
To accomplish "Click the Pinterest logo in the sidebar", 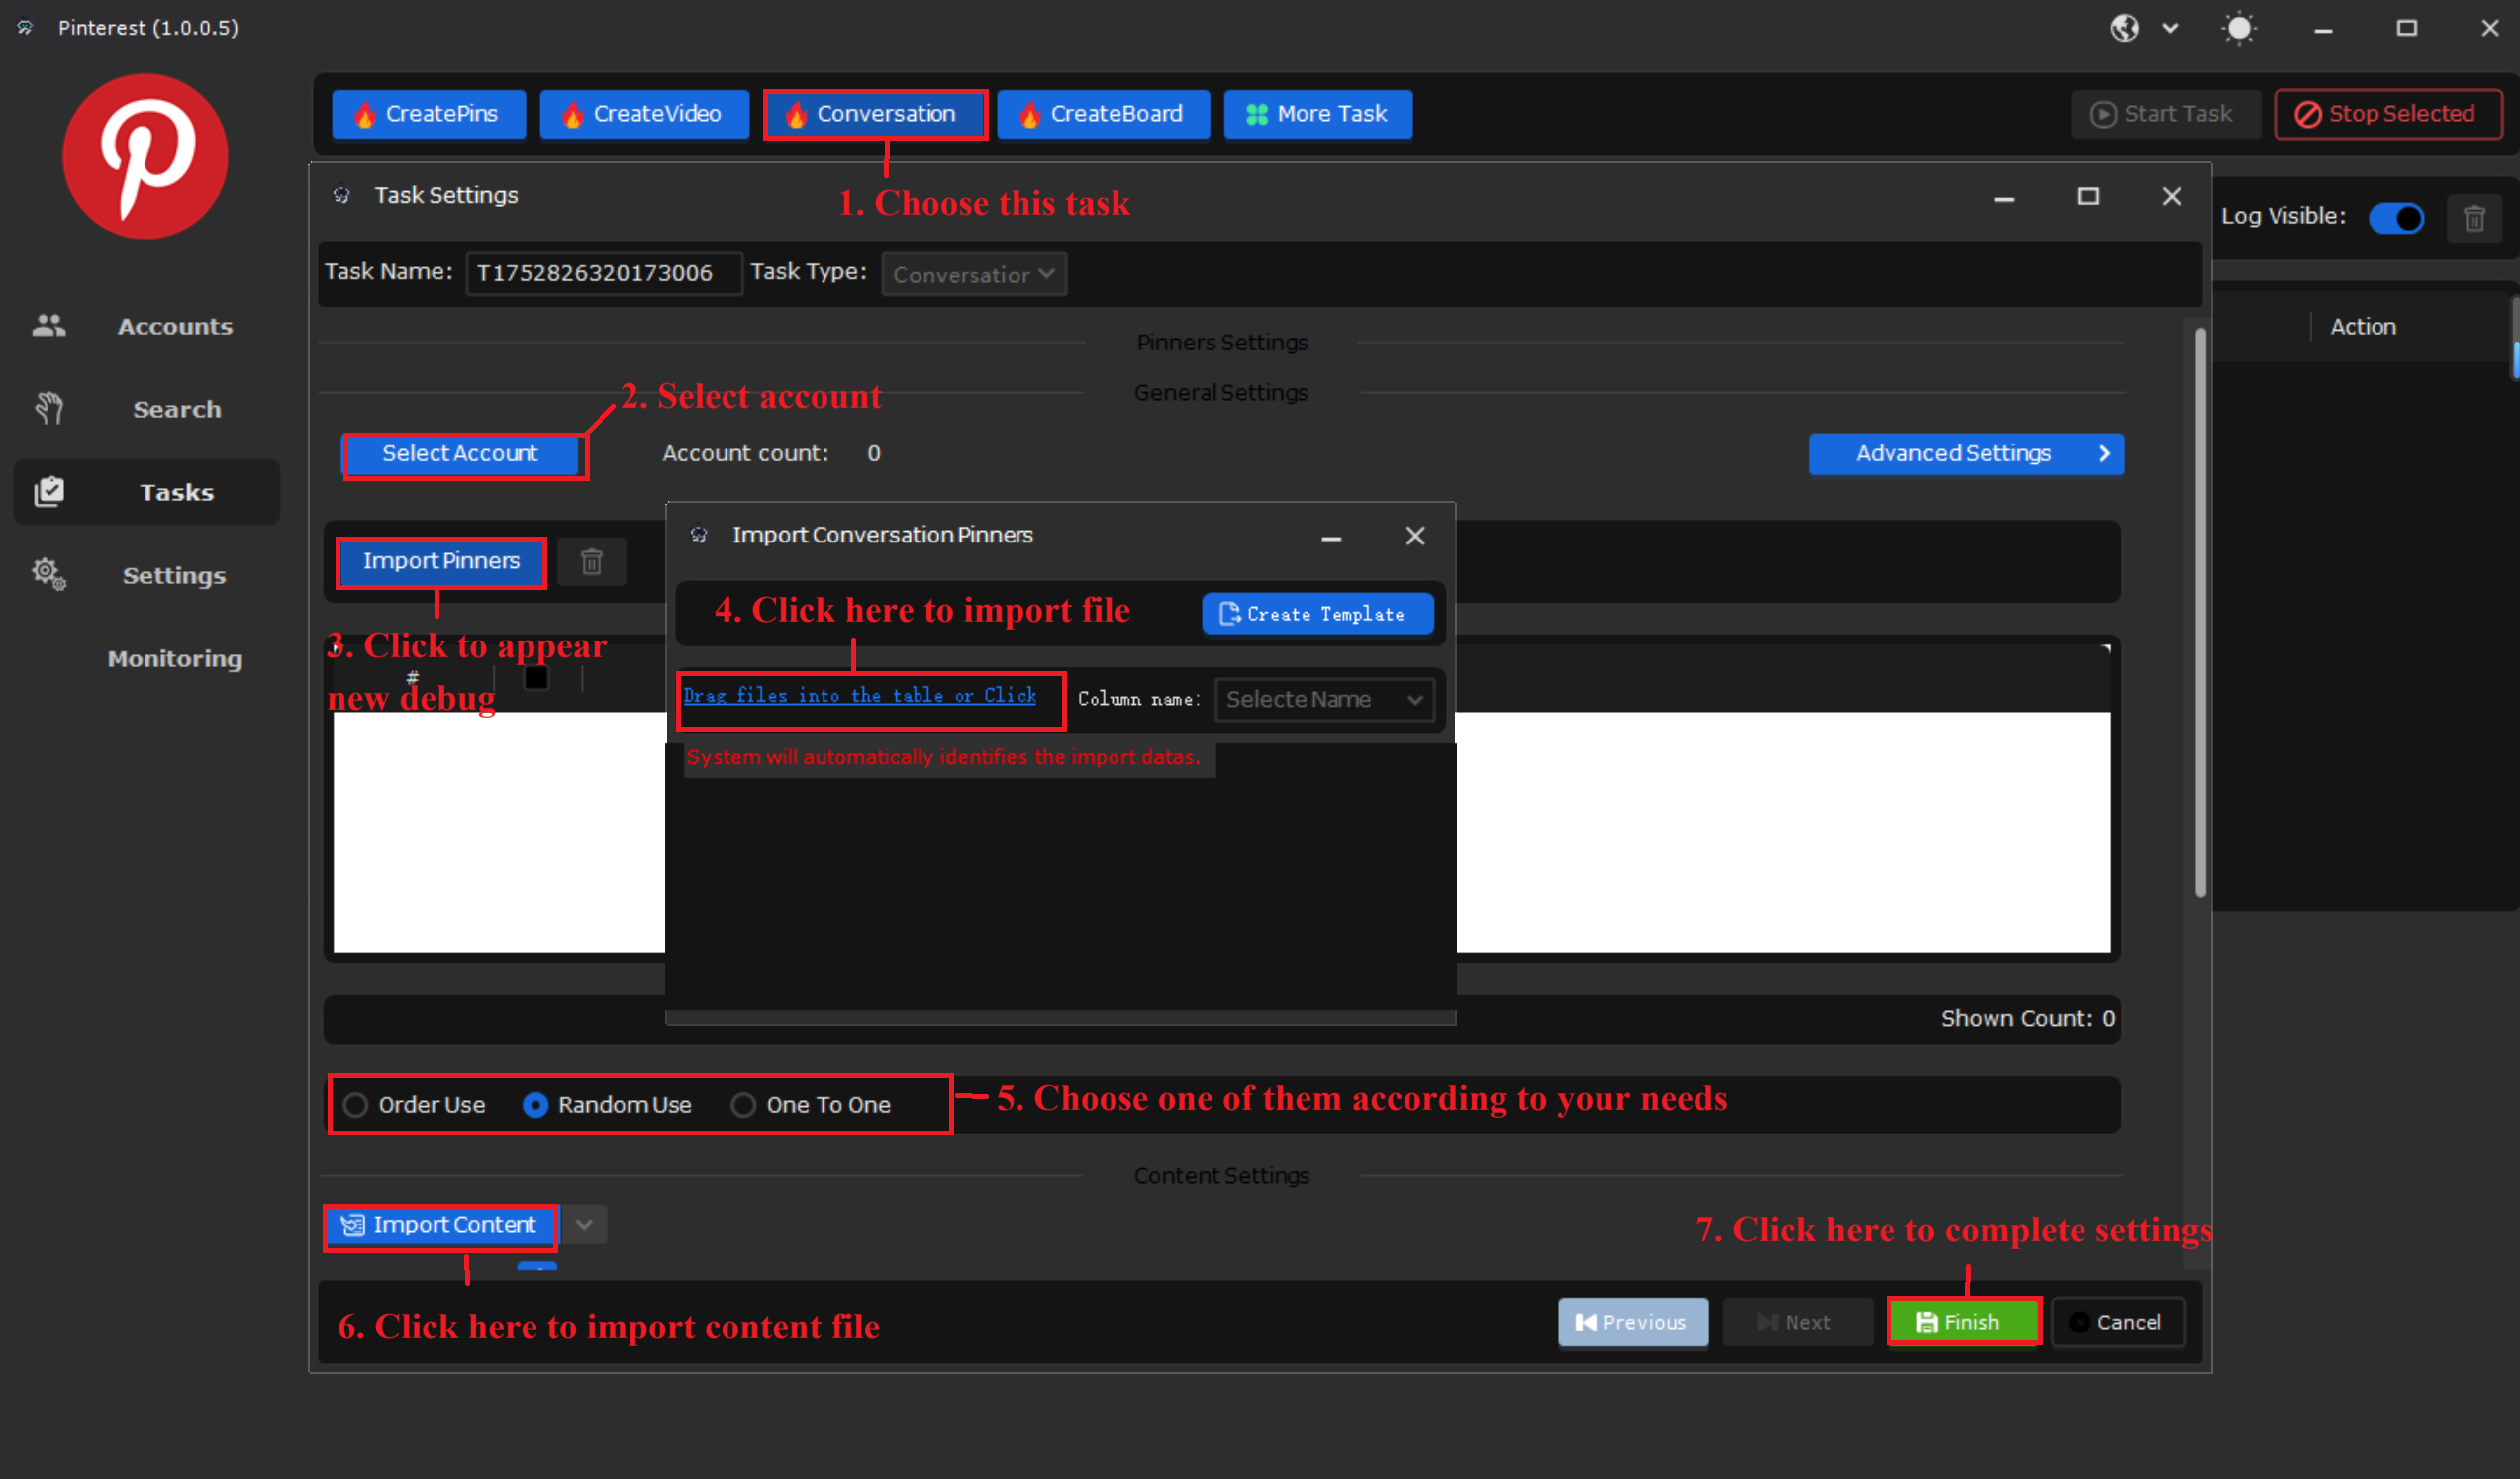I will coord(146,156).
